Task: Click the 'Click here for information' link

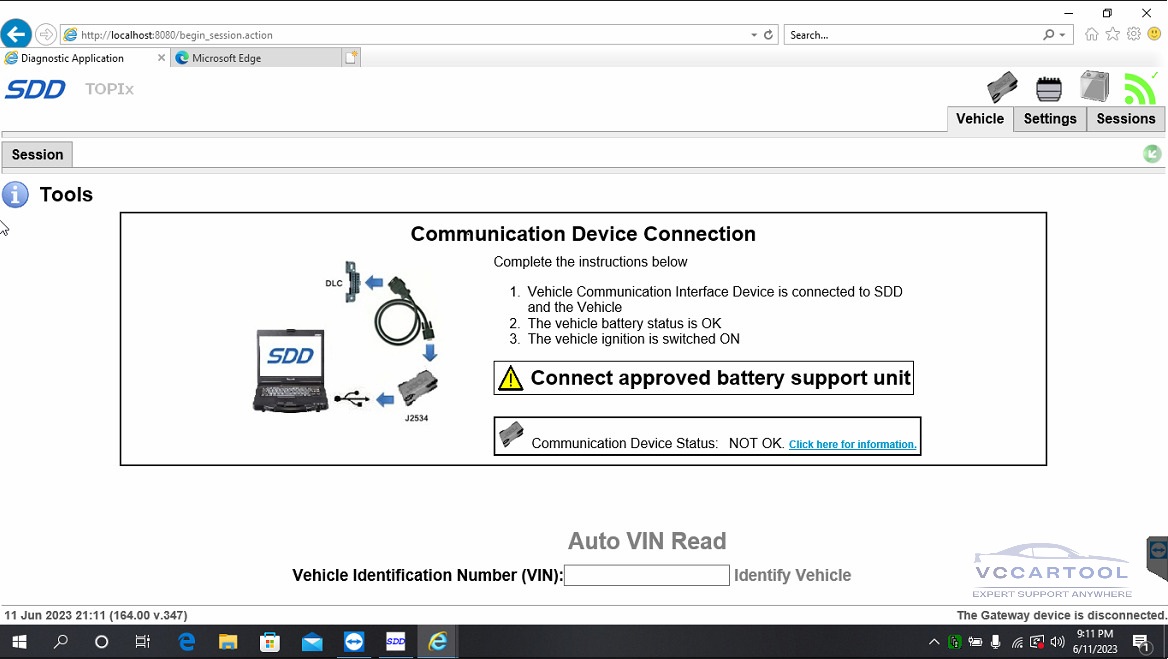Action: pos(852,444)
